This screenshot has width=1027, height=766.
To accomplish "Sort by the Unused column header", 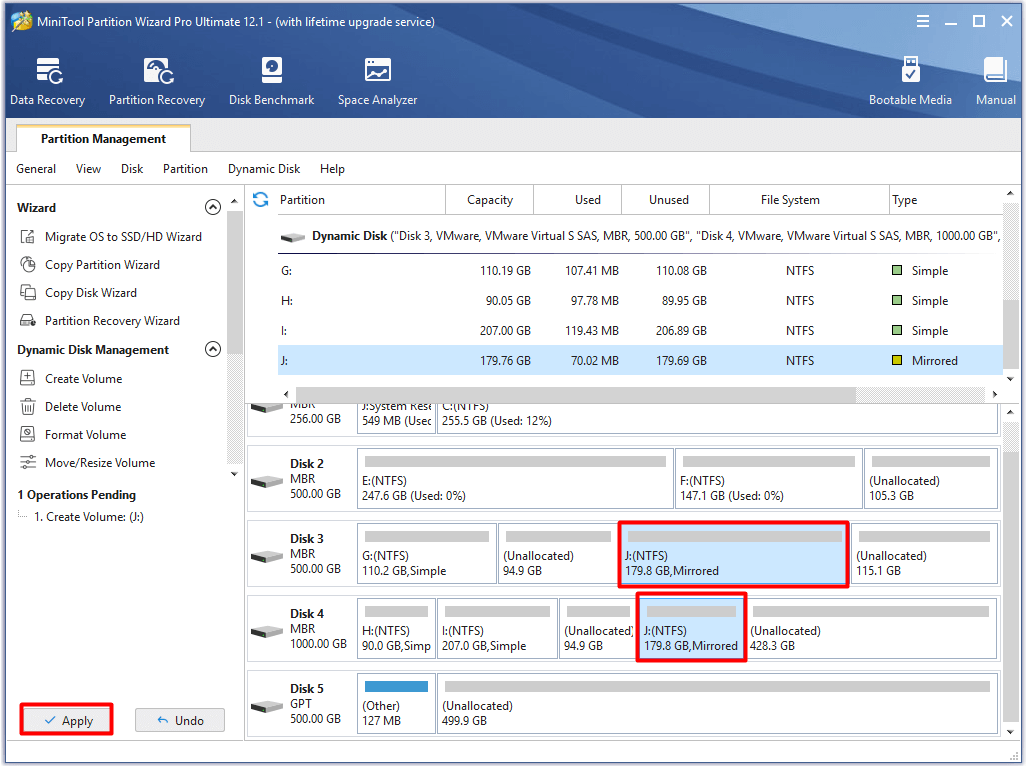I will tap(665, 200).
